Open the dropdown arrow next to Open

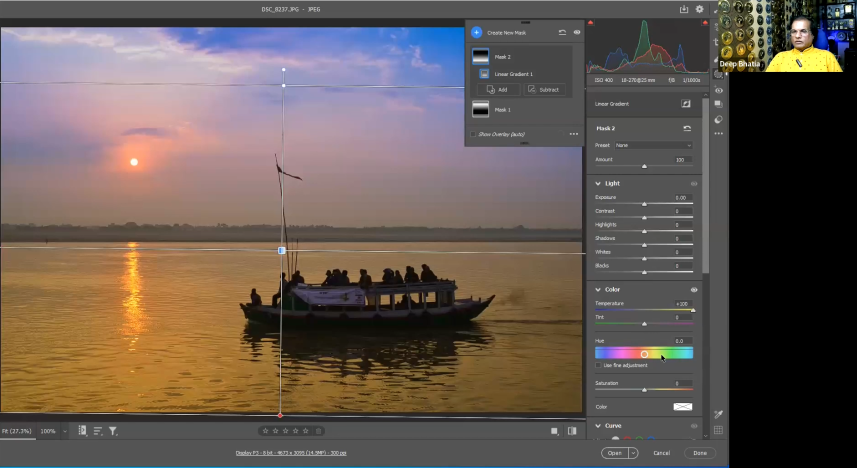click(x=633, y=453)
